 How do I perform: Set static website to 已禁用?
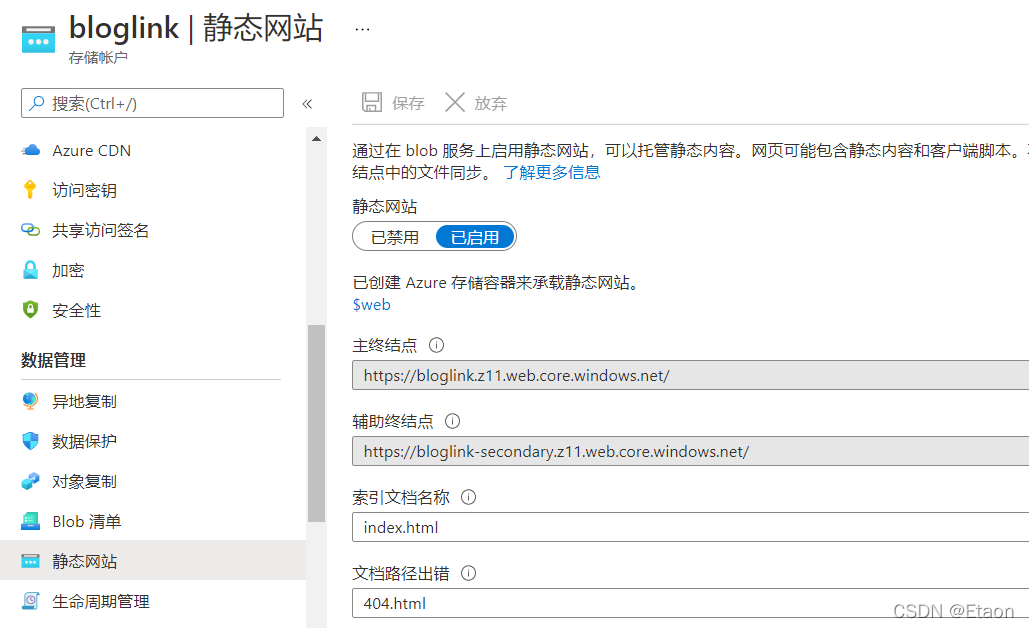tap(394, 237)
